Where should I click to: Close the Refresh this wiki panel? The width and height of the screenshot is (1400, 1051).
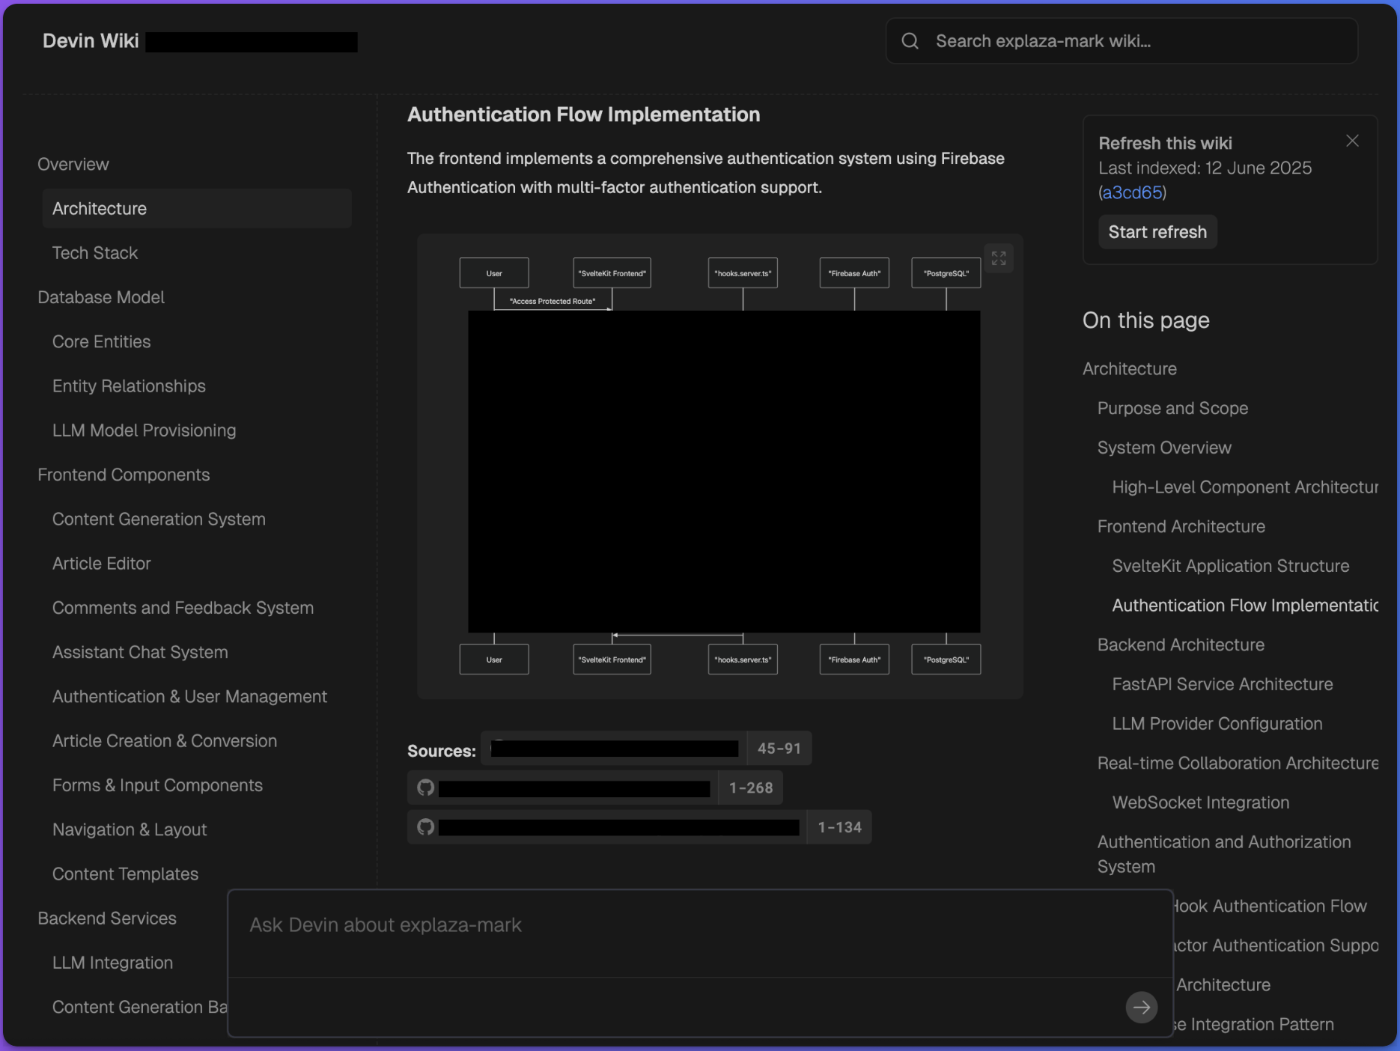(x=1352, y=141)
